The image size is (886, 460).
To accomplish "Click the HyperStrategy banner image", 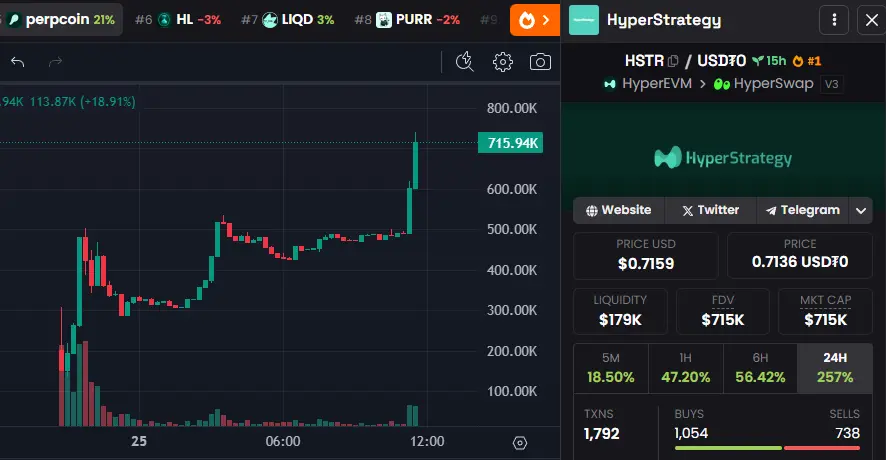I will [x=723, y=158].
